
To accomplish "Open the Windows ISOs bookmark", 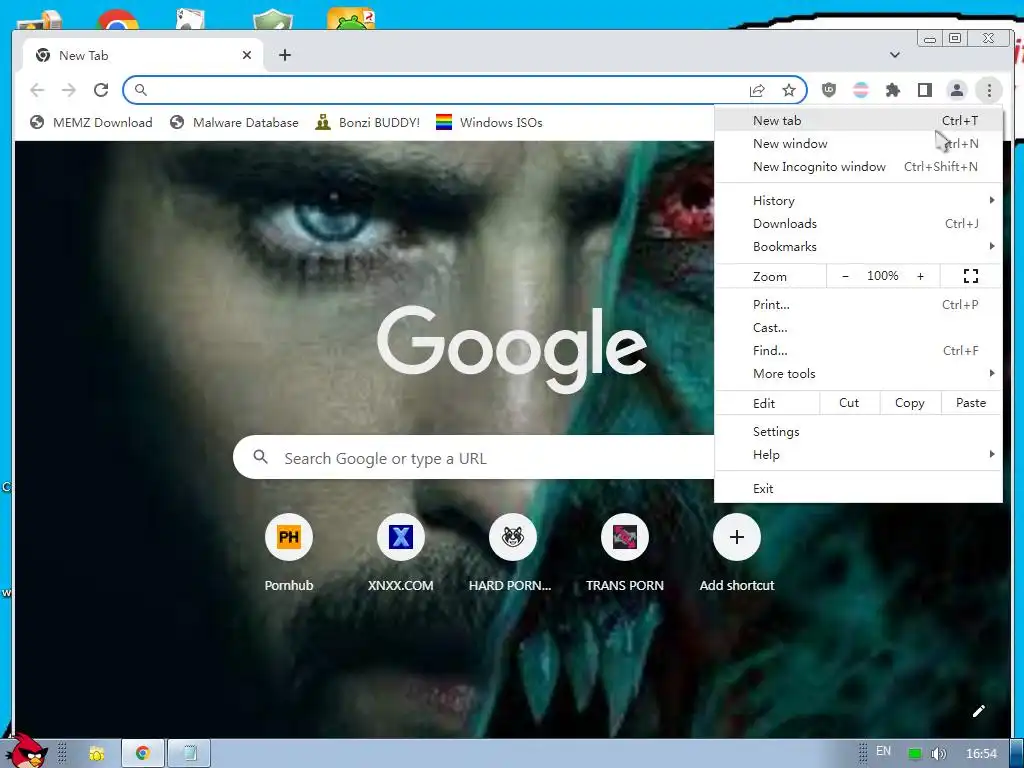I will 488,123.
